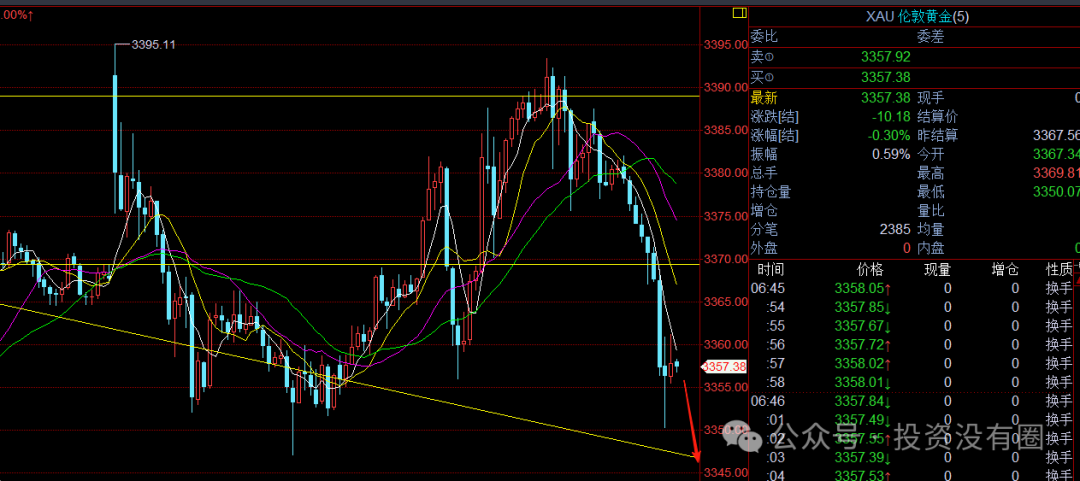Select the XAU 伦敦黄金(5) title
This screenshot has height=481, width=1080.
coord(917,17)
